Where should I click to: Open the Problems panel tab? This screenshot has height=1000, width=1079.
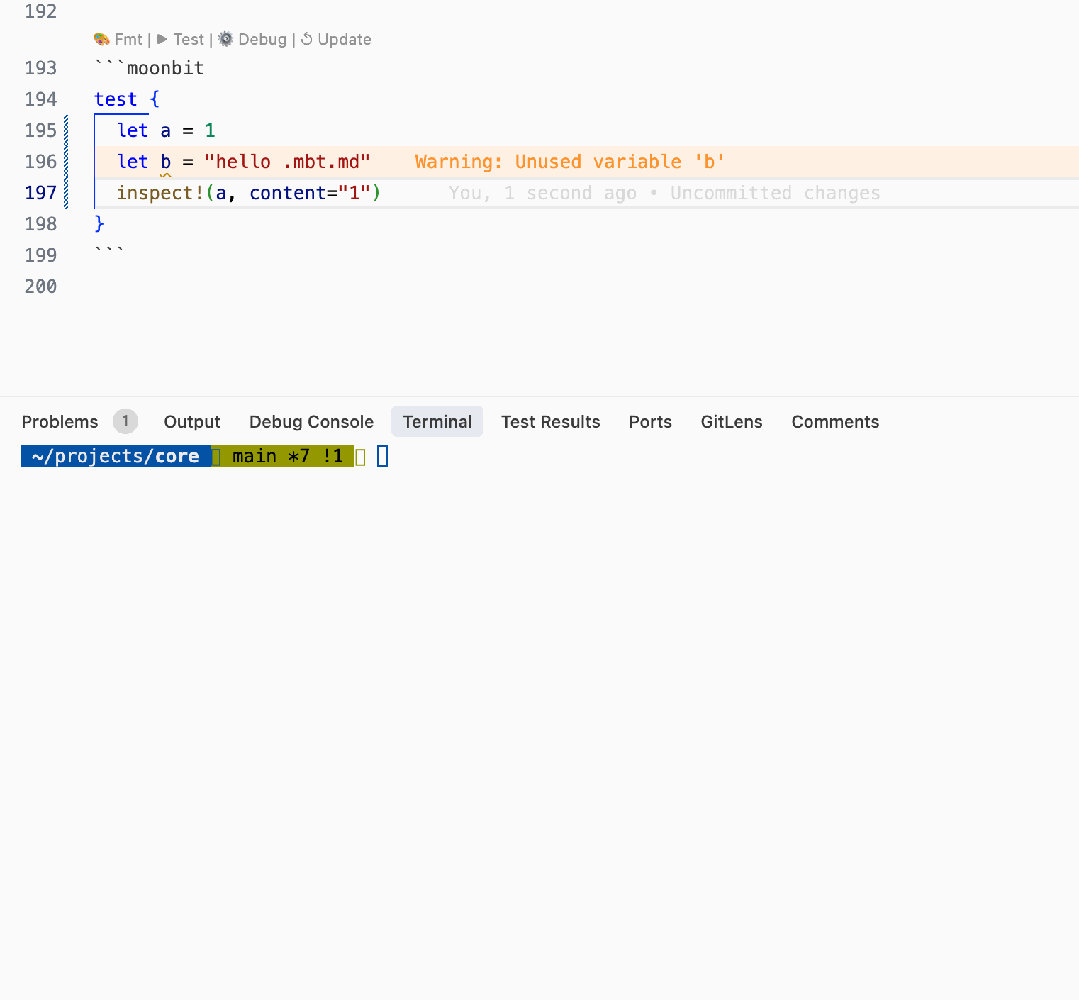click(60, 422)
